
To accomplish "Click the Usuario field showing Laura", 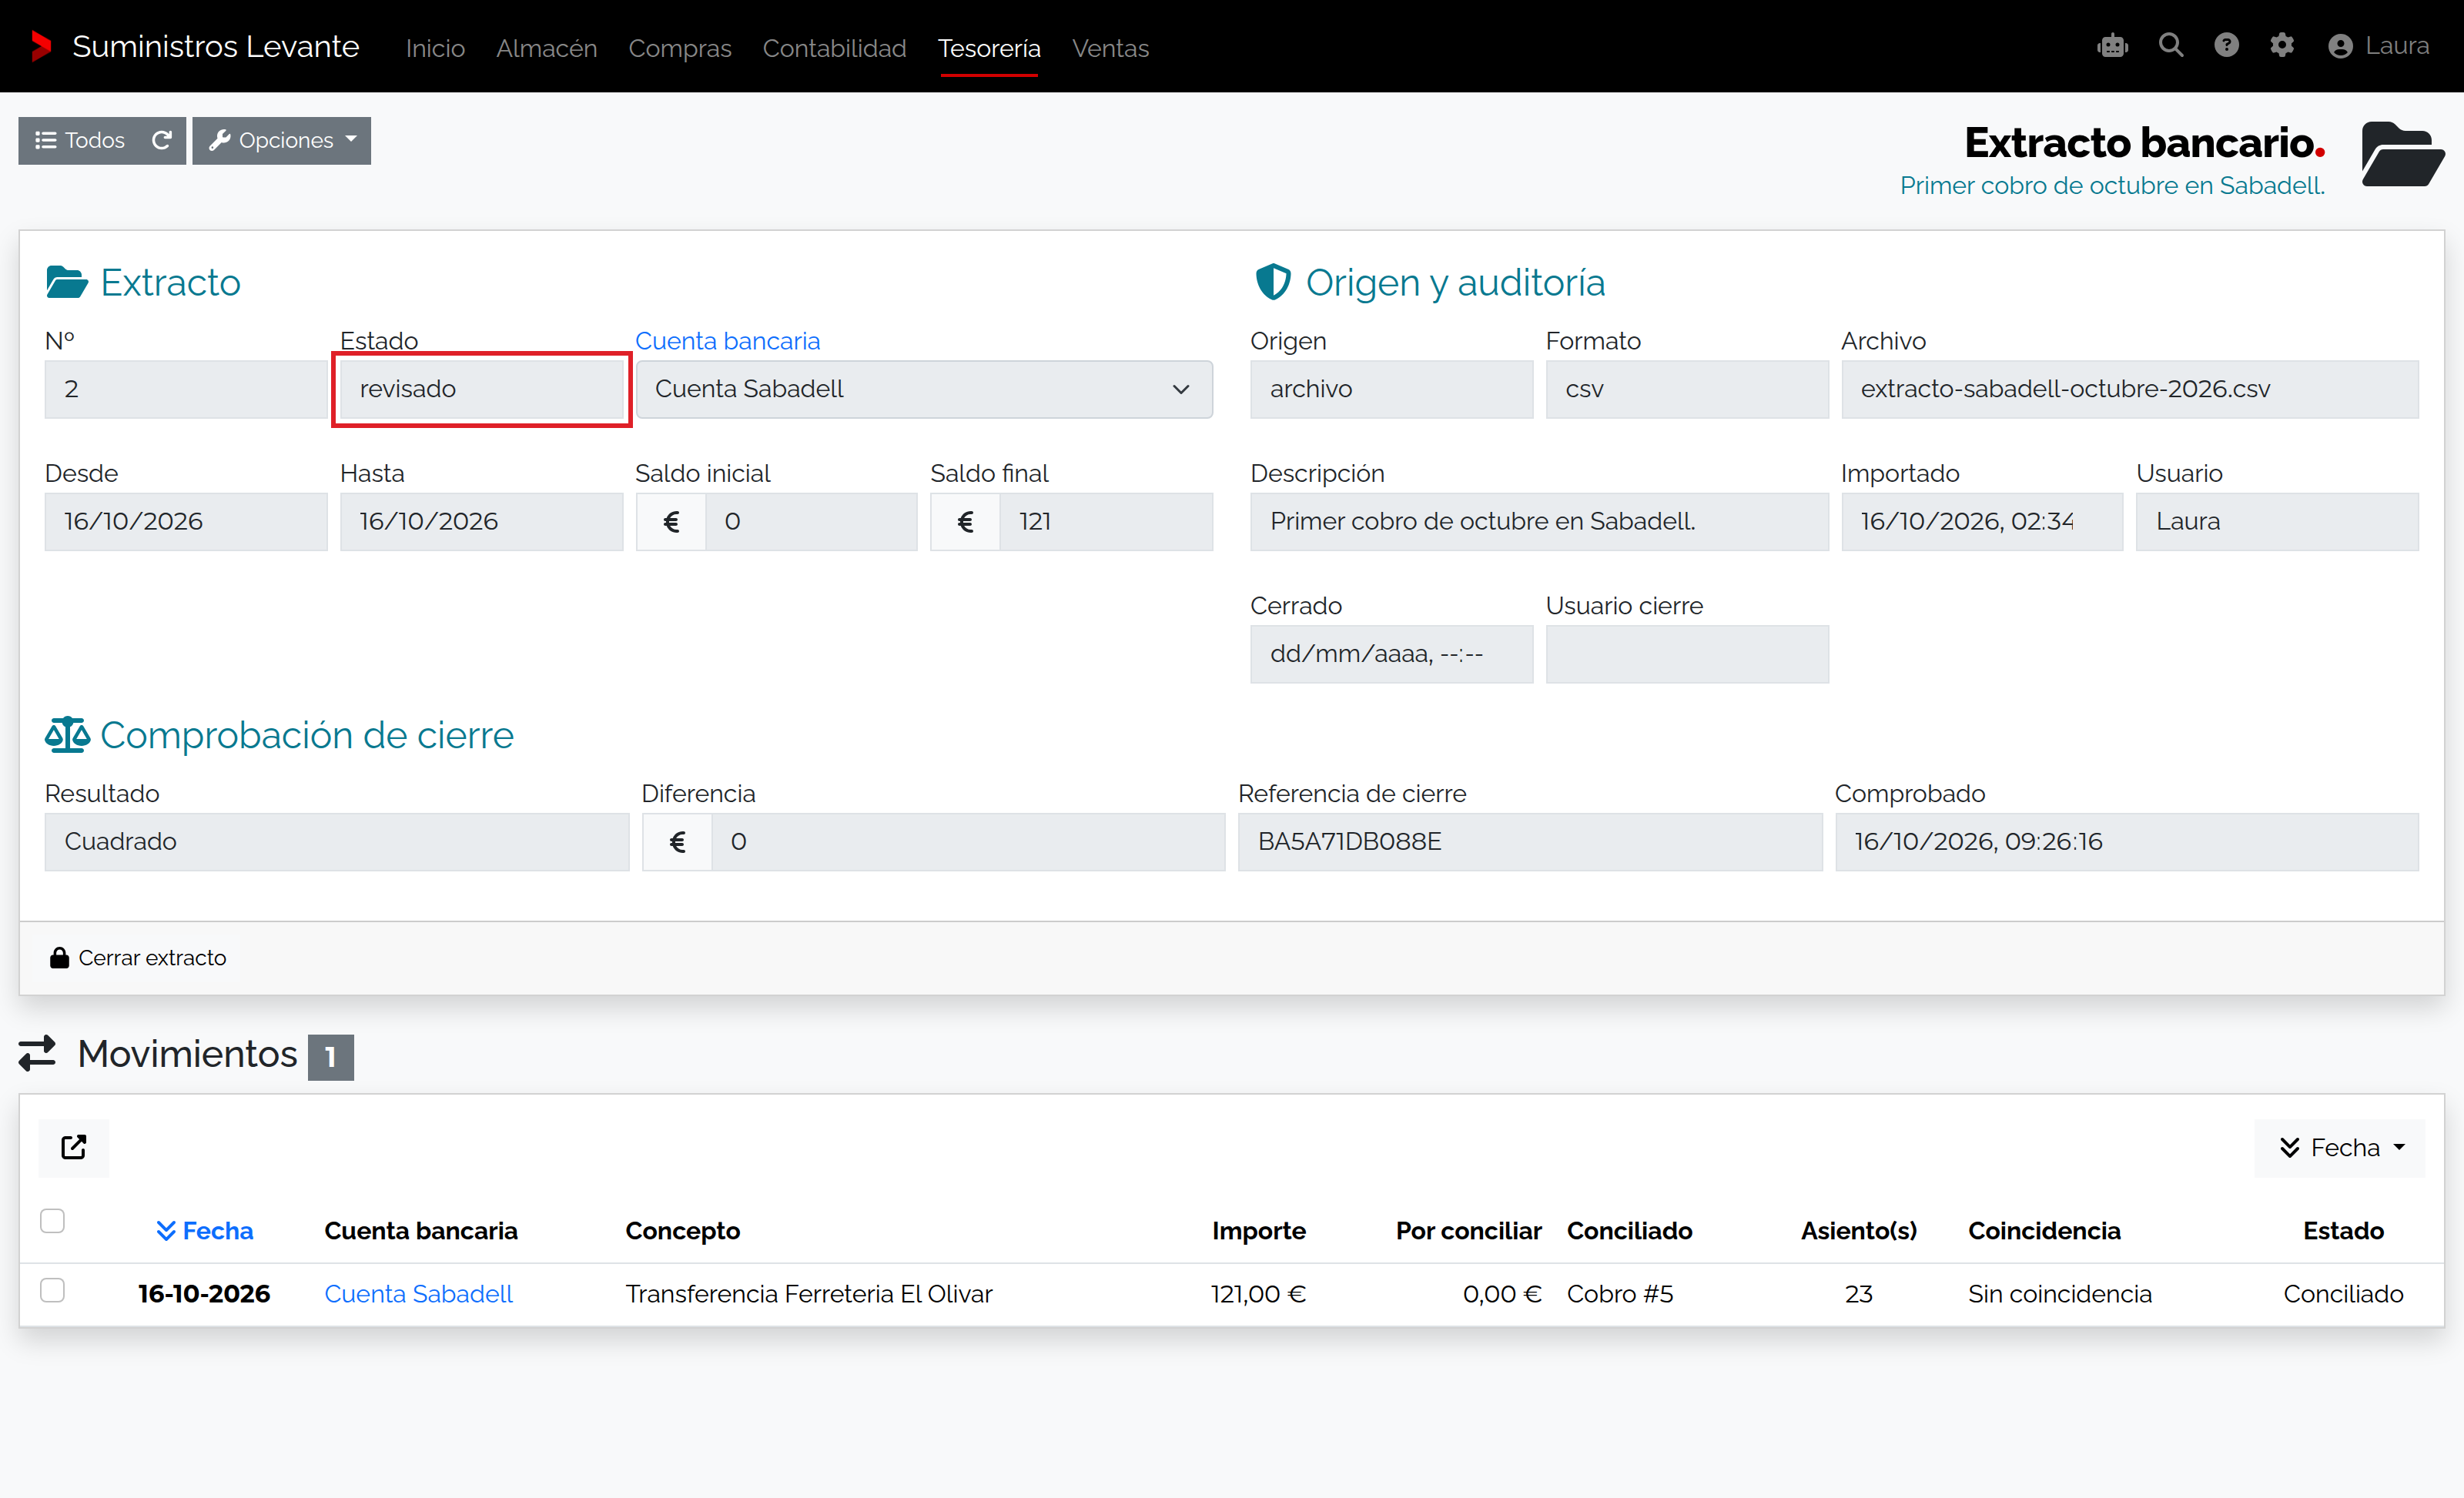I will point(2277,521).
